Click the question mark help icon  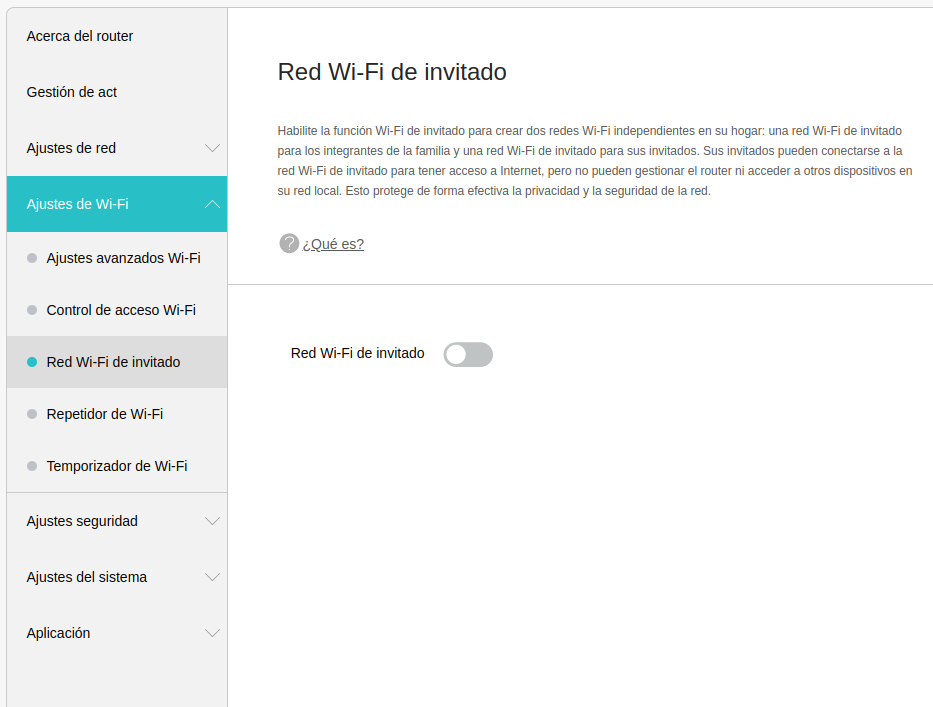[289, 243]
